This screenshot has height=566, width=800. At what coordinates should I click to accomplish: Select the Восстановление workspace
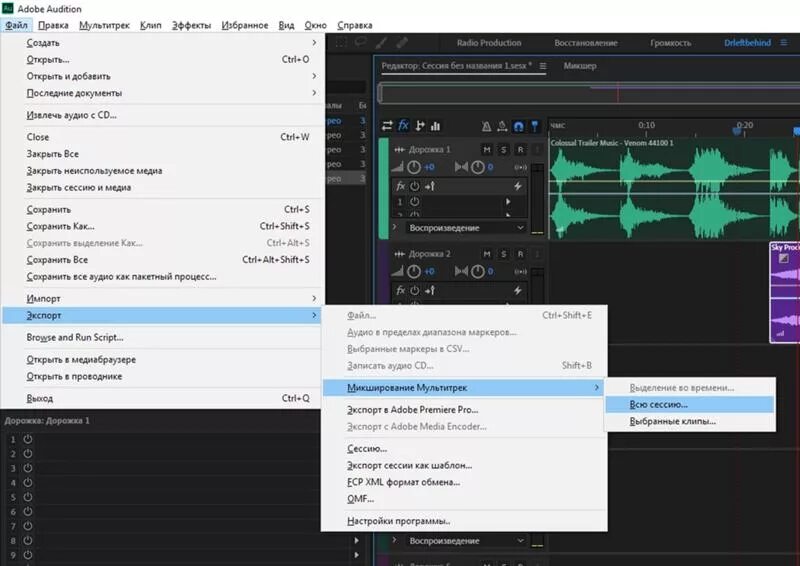click(x=586, y=43)
